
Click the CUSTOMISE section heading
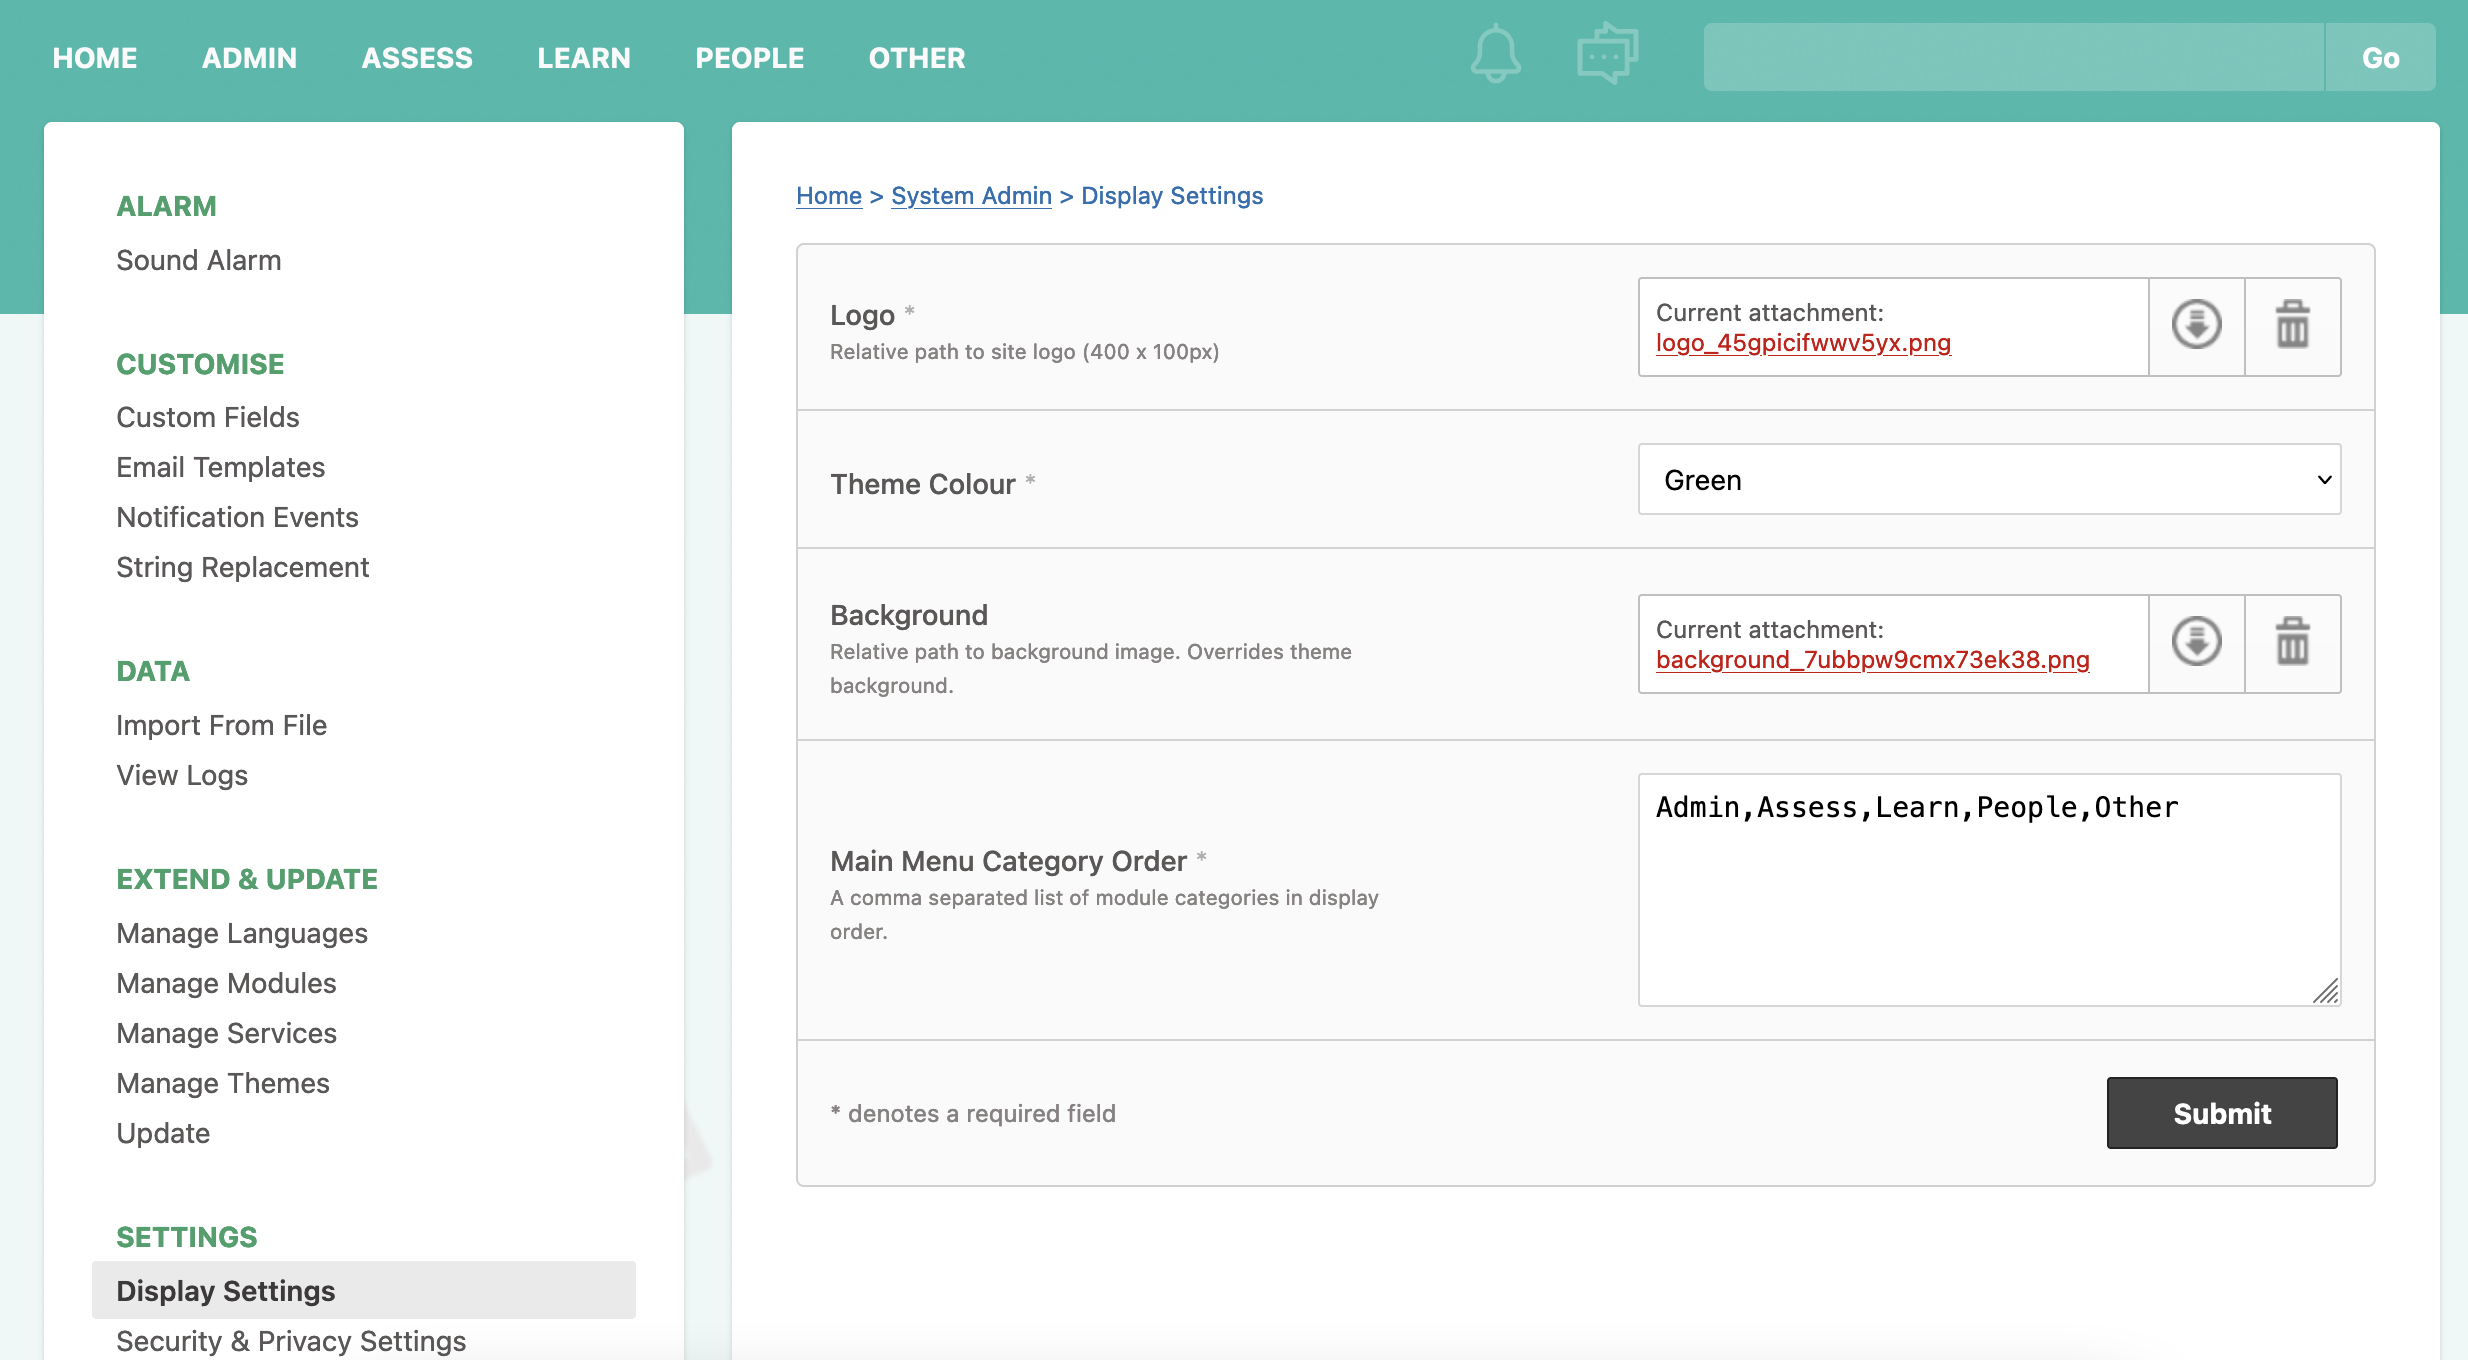[200, 364]
